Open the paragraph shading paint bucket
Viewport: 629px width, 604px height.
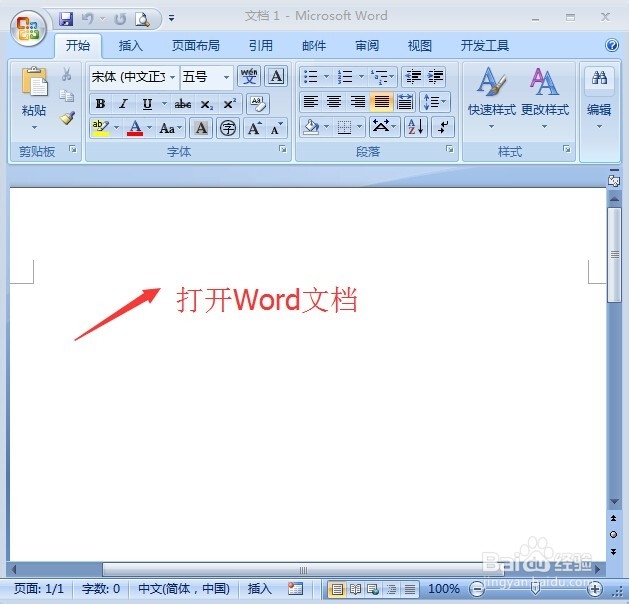[x=311, y=128]
